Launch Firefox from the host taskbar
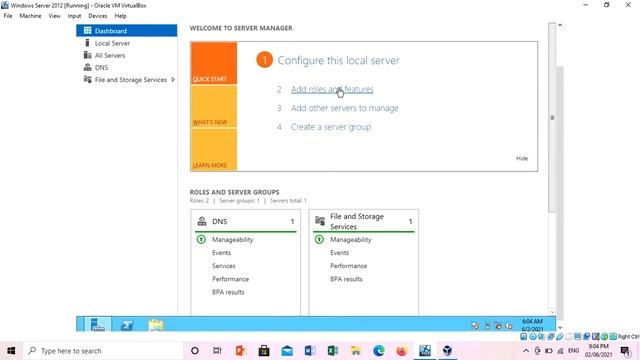This screenshot has height=360, width=640. coord(402,351)
